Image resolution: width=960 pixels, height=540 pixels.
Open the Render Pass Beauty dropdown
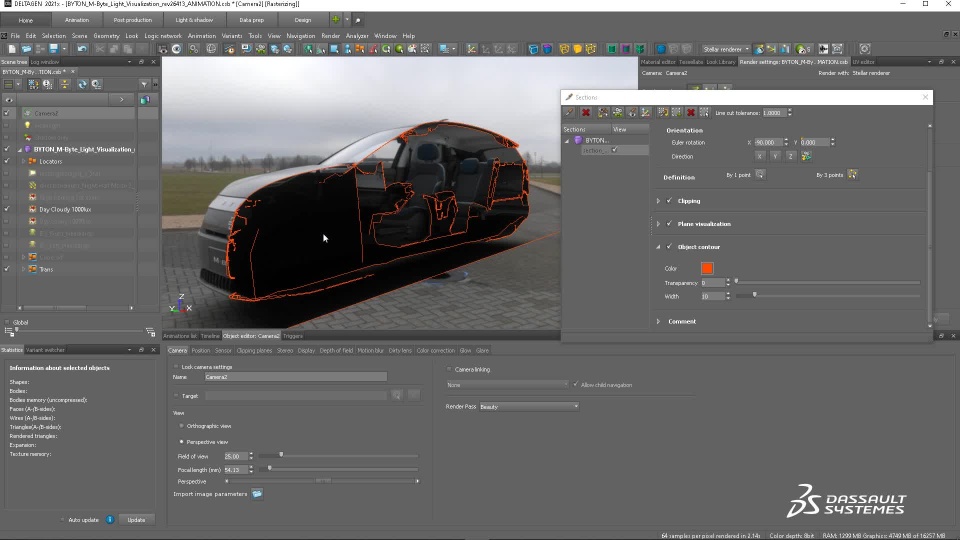[x=528, y=407]
